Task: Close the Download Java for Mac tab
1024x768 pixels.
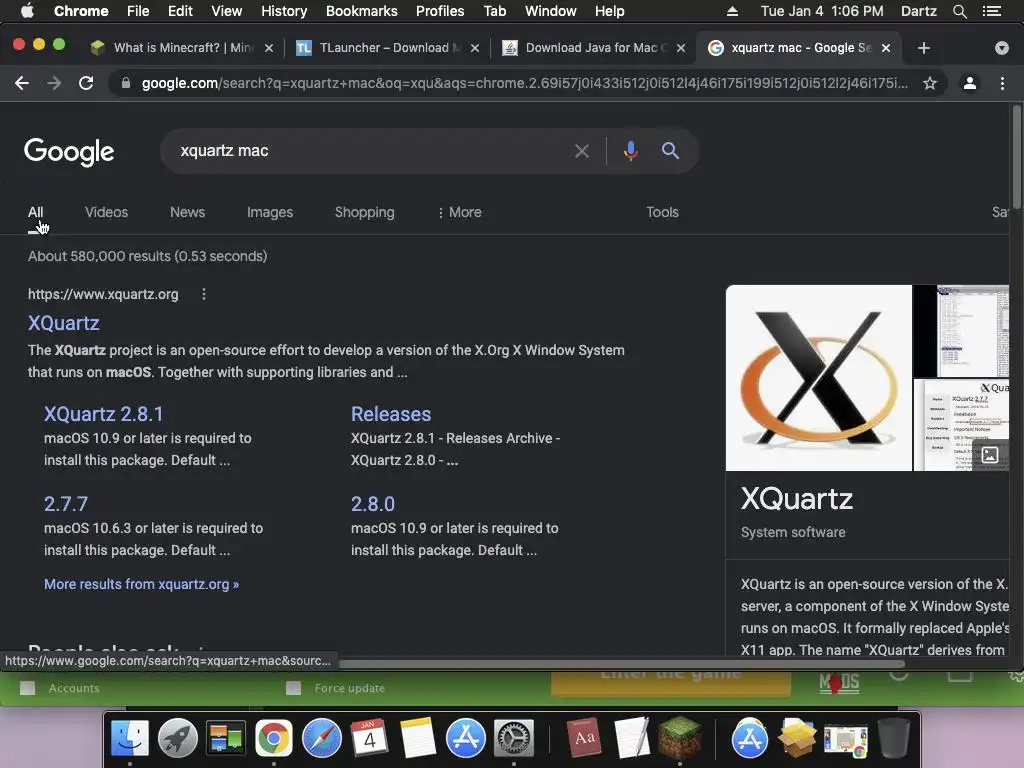Action: (x=680, y=48)
